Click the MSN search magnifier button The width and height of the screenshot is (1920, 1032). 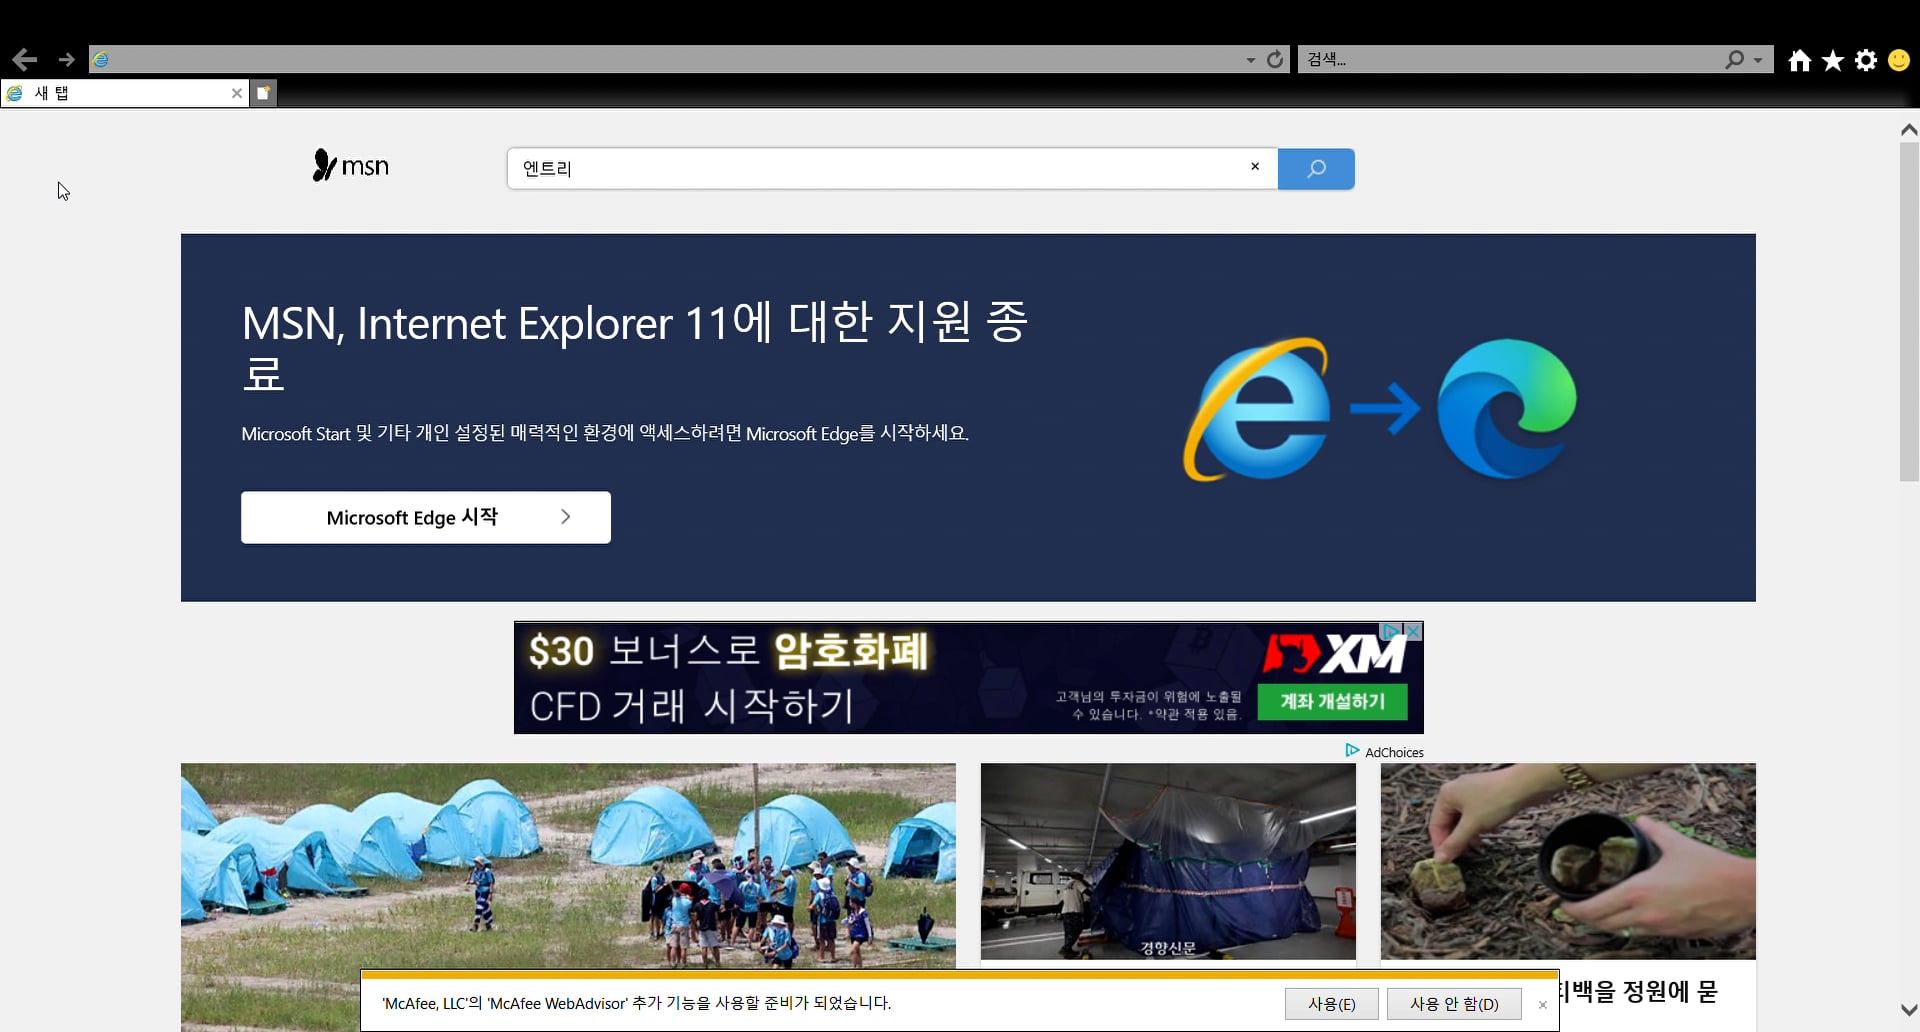(1316, 168)
